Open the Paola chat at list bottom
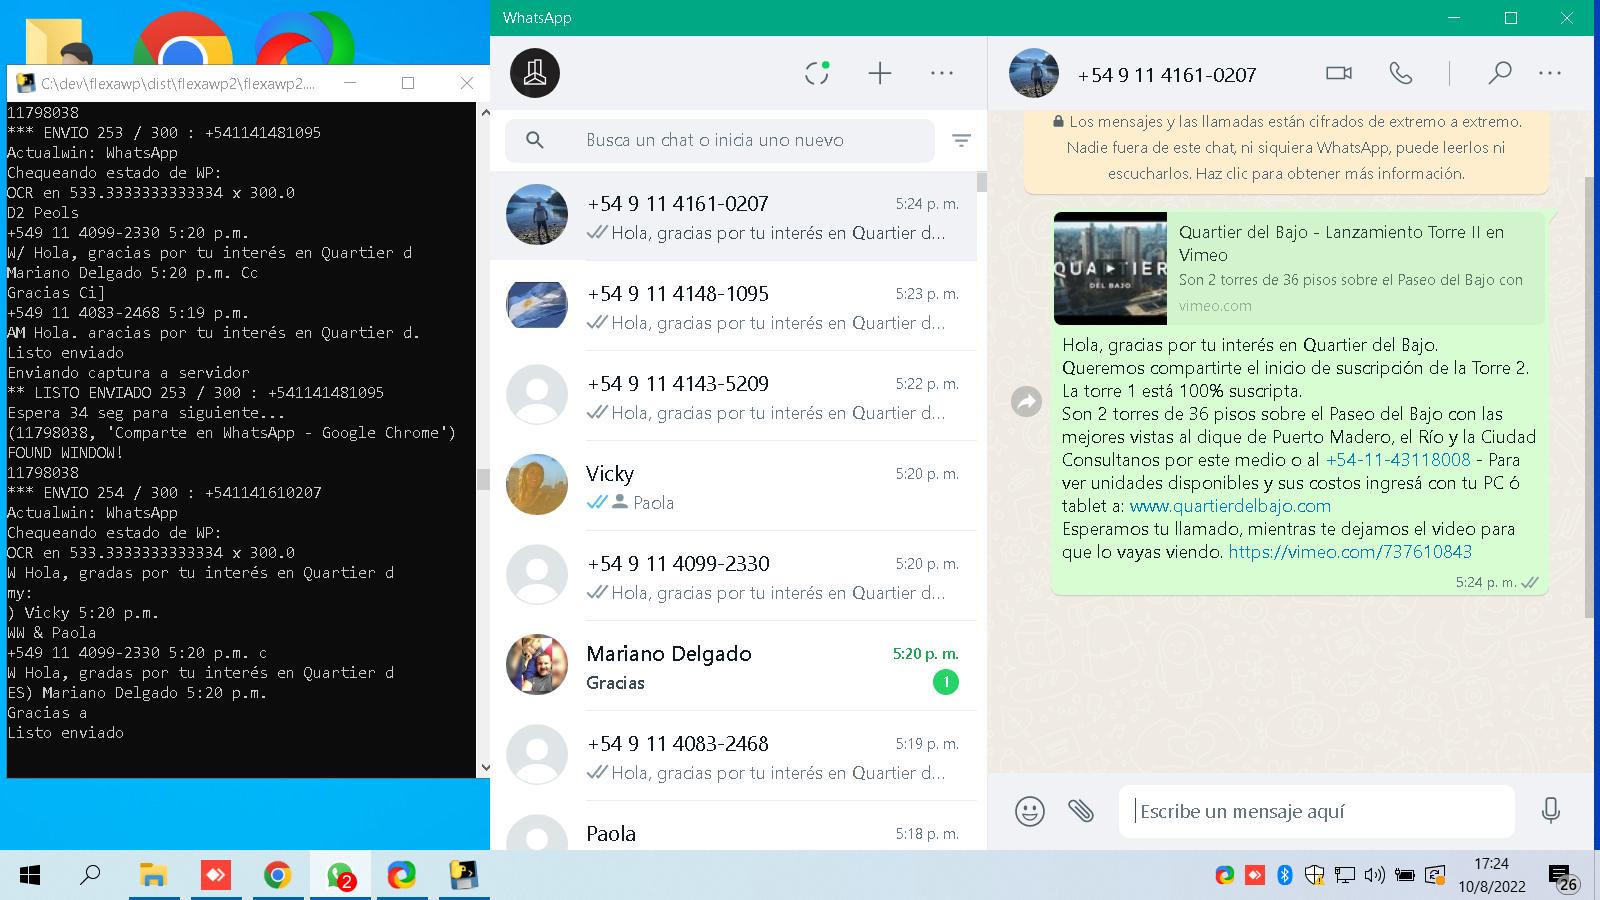This screenshot has height=900, width=1600. click(x=733, y=827)
